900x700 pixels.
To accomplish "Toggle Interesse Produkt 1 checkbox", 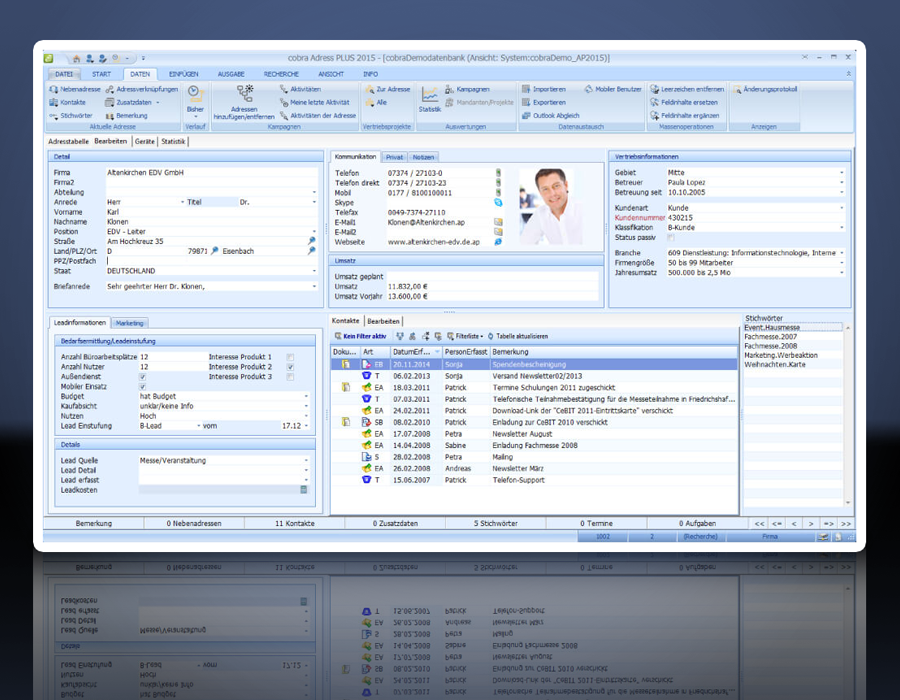I will 290,357.
